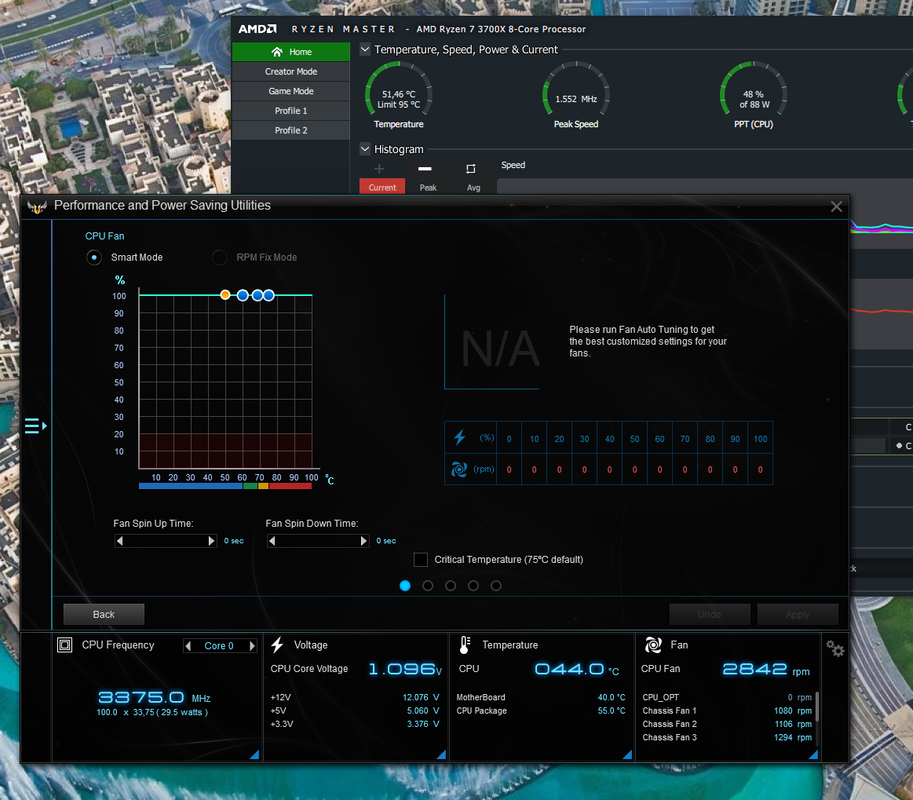Screen dimensions: 913x800
Task: Click the Fan panel icon
Action: (x=653, y=645)
